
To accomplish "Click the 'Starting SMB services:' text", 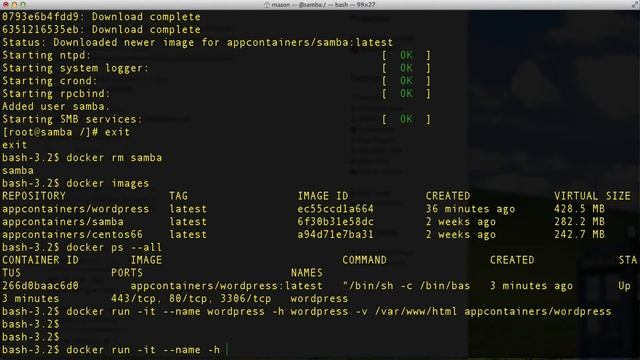I will 72,119.
